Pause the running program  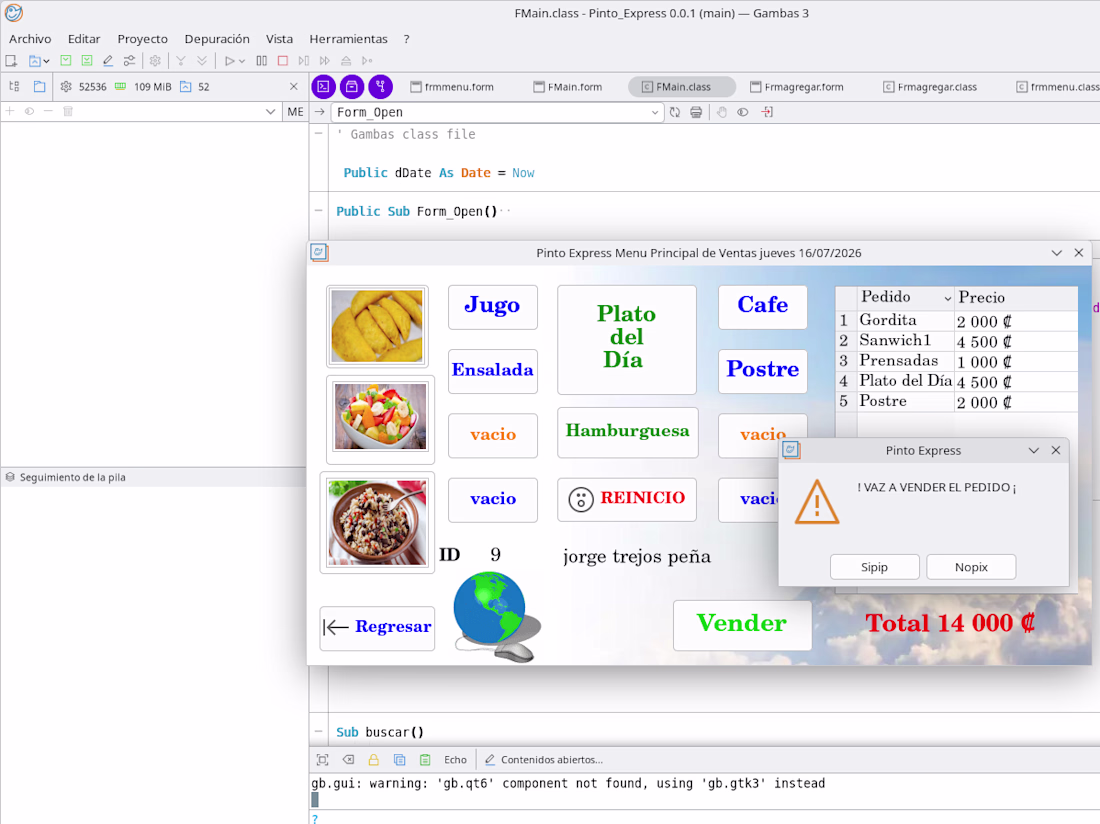262,61
